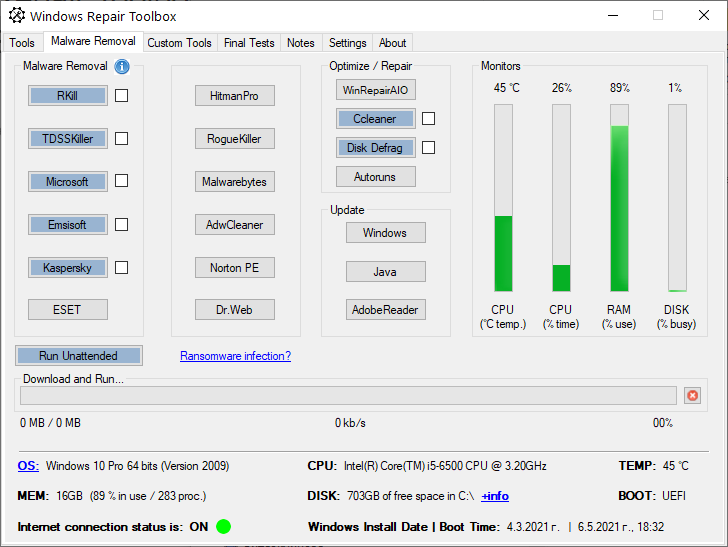
Task: Launch HitmanPro
Action: tap(235, 96)
